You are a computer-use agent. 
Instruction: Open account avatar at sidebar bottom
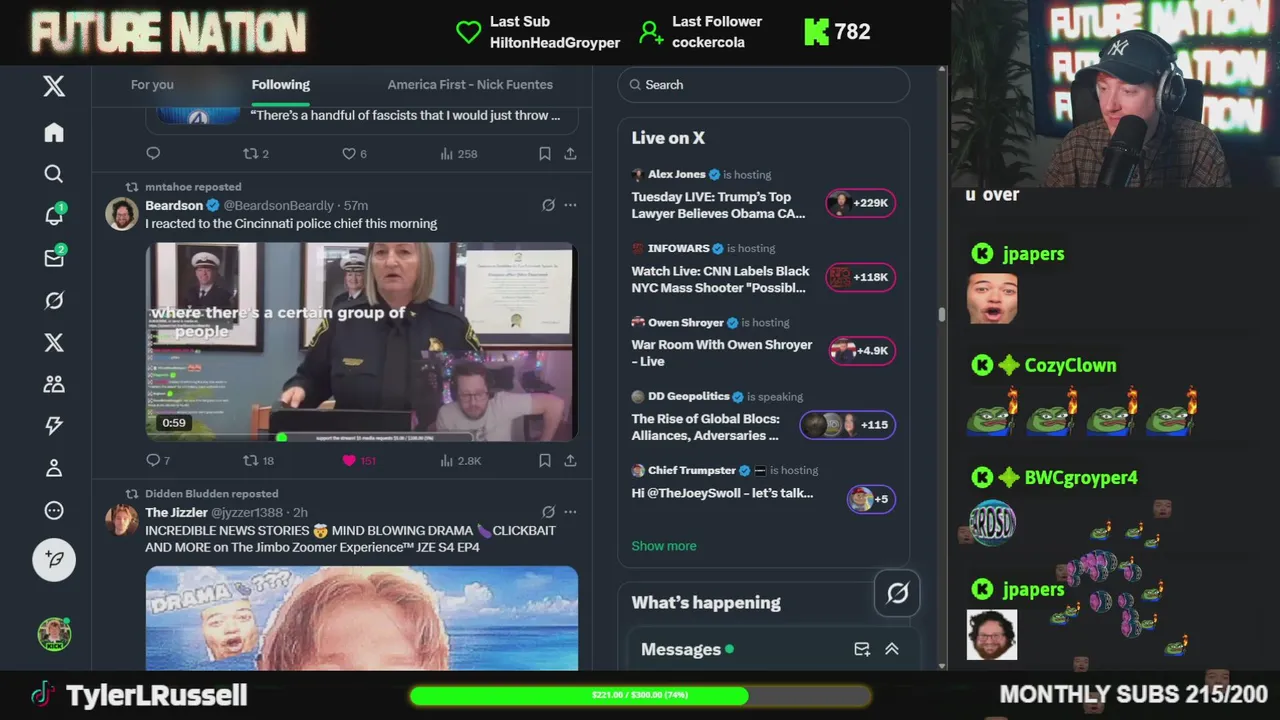(x=54, y=634)
